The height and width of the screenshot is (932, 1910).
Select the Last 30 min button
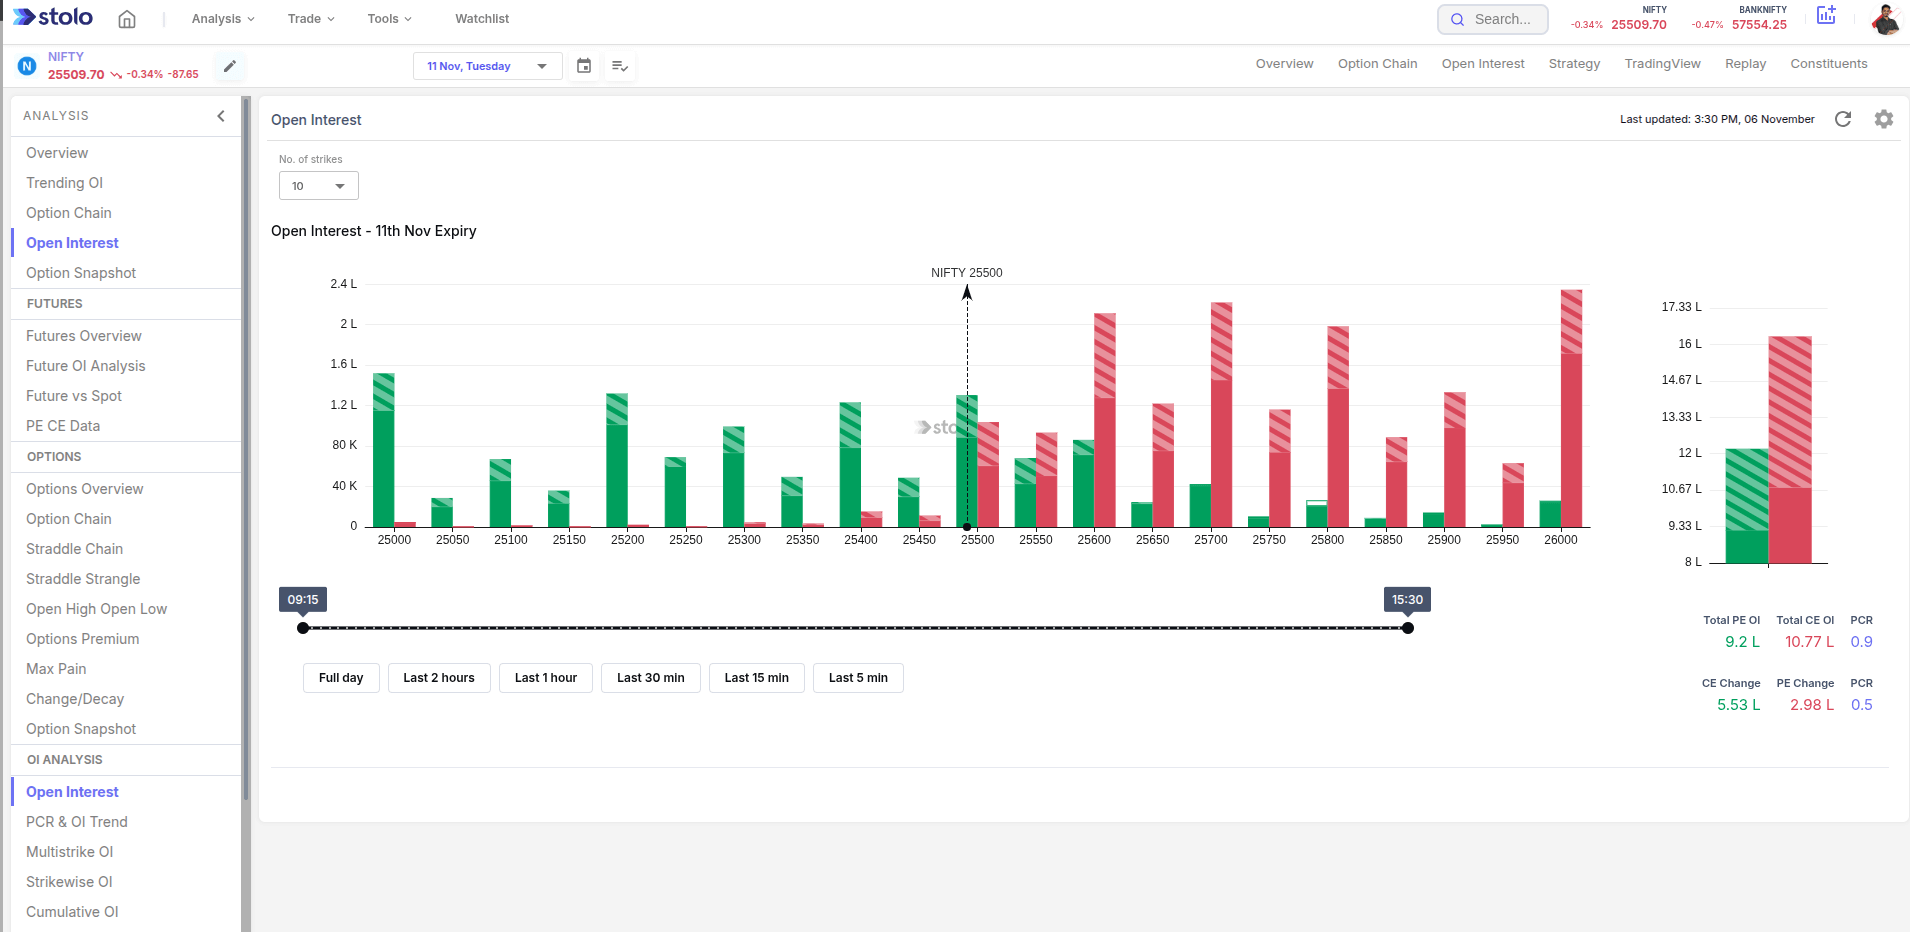coord(650,678)
